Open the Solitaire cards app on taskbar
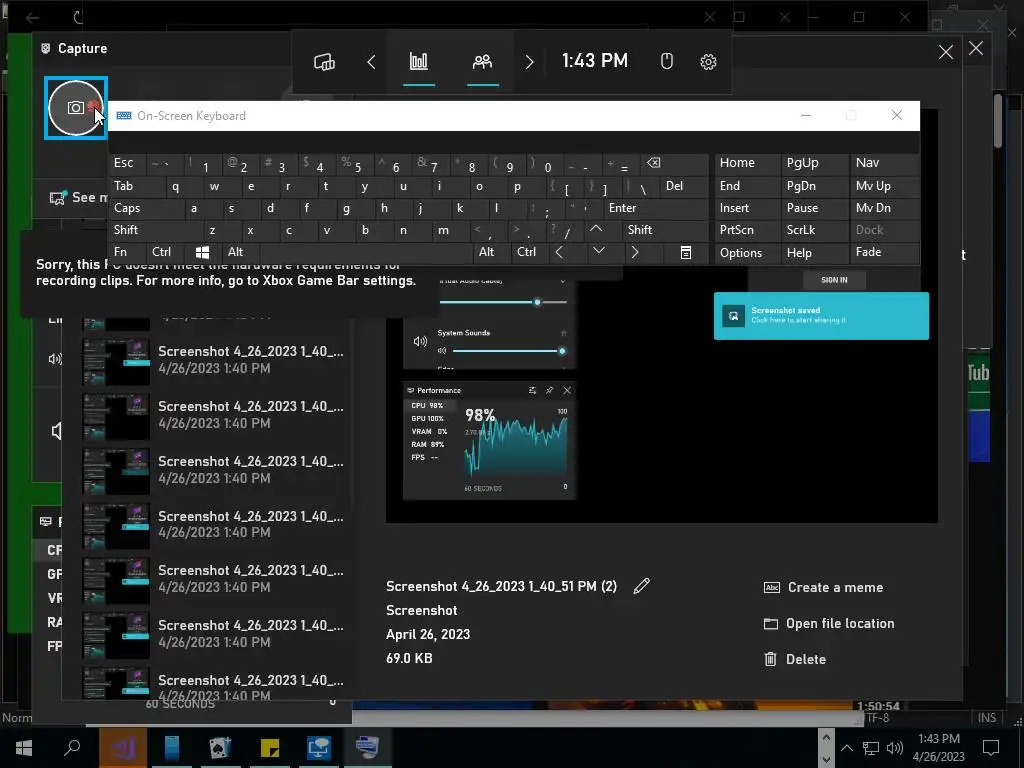This screenshot has width=1024, height=768. [x=220, y=747]
